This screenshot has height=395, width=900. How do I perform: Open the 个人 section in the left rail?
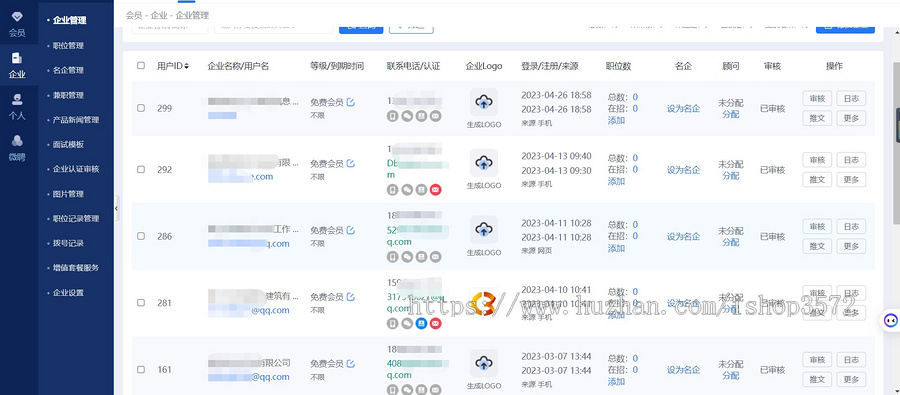pyautogui.click(x=17, y=106)
